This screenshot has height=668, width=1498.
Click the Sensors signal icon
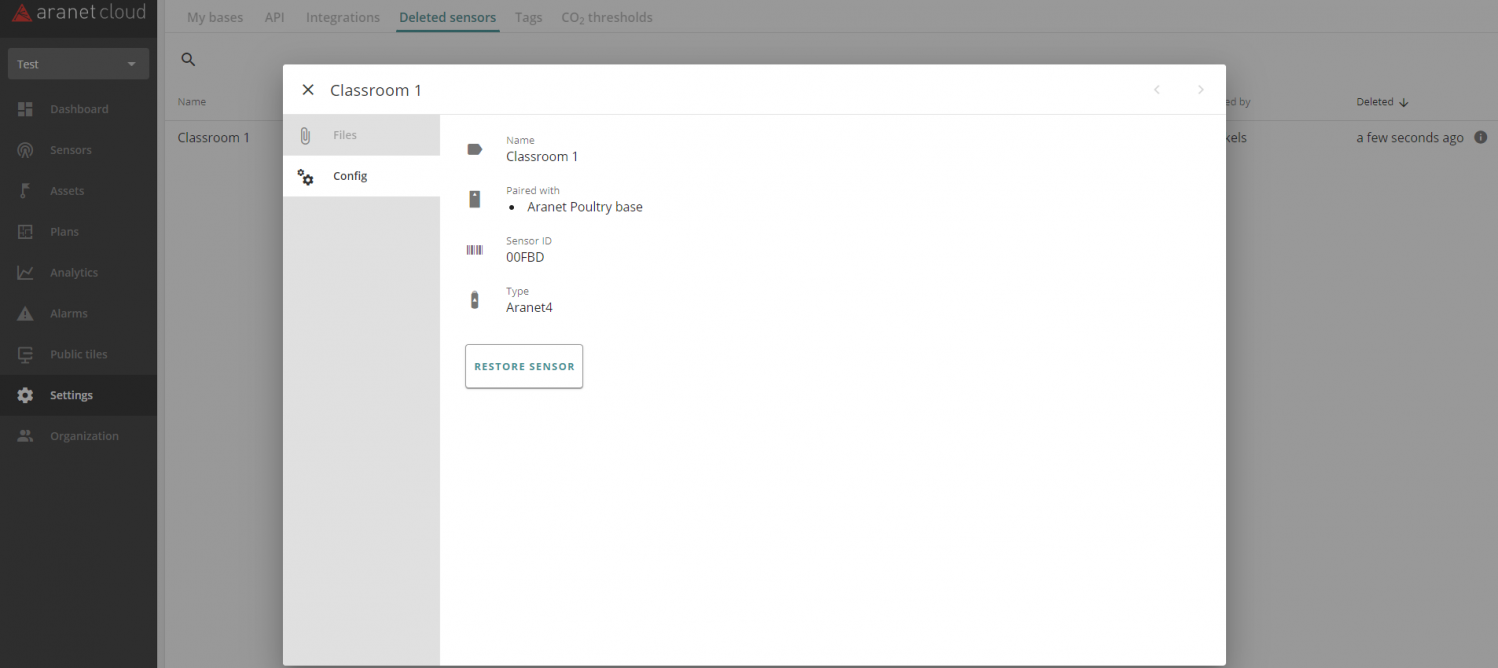tap(26, 150)
